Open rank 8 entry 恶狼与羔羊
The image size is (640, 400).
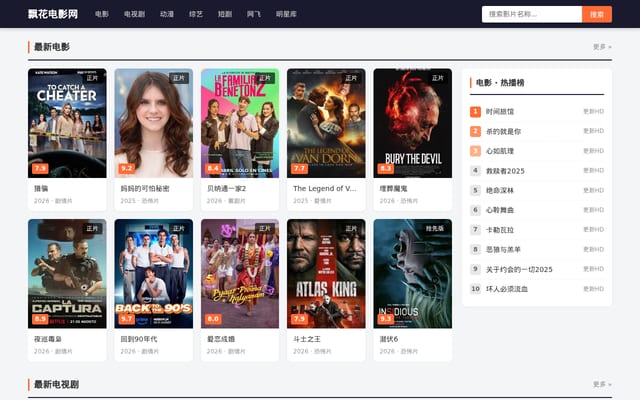(537, 249)
